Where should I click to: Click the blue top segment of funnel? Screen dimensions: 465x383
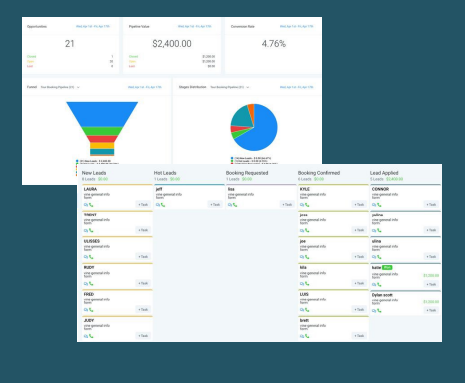(x=102, y=113)
